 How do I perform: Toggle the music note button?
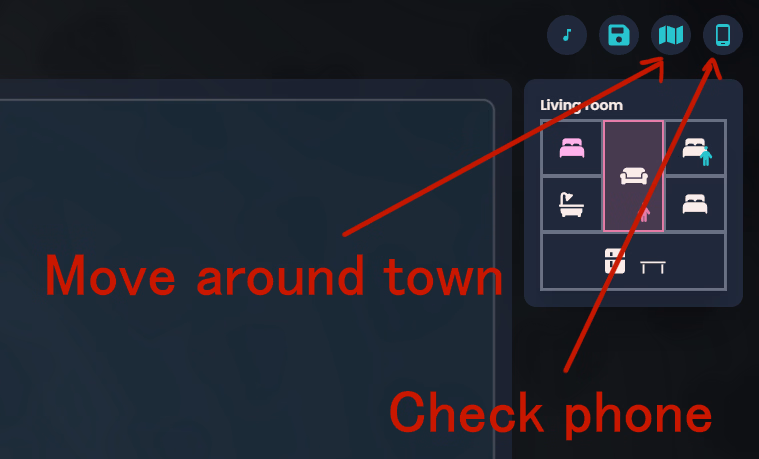(x=567, y=35)
